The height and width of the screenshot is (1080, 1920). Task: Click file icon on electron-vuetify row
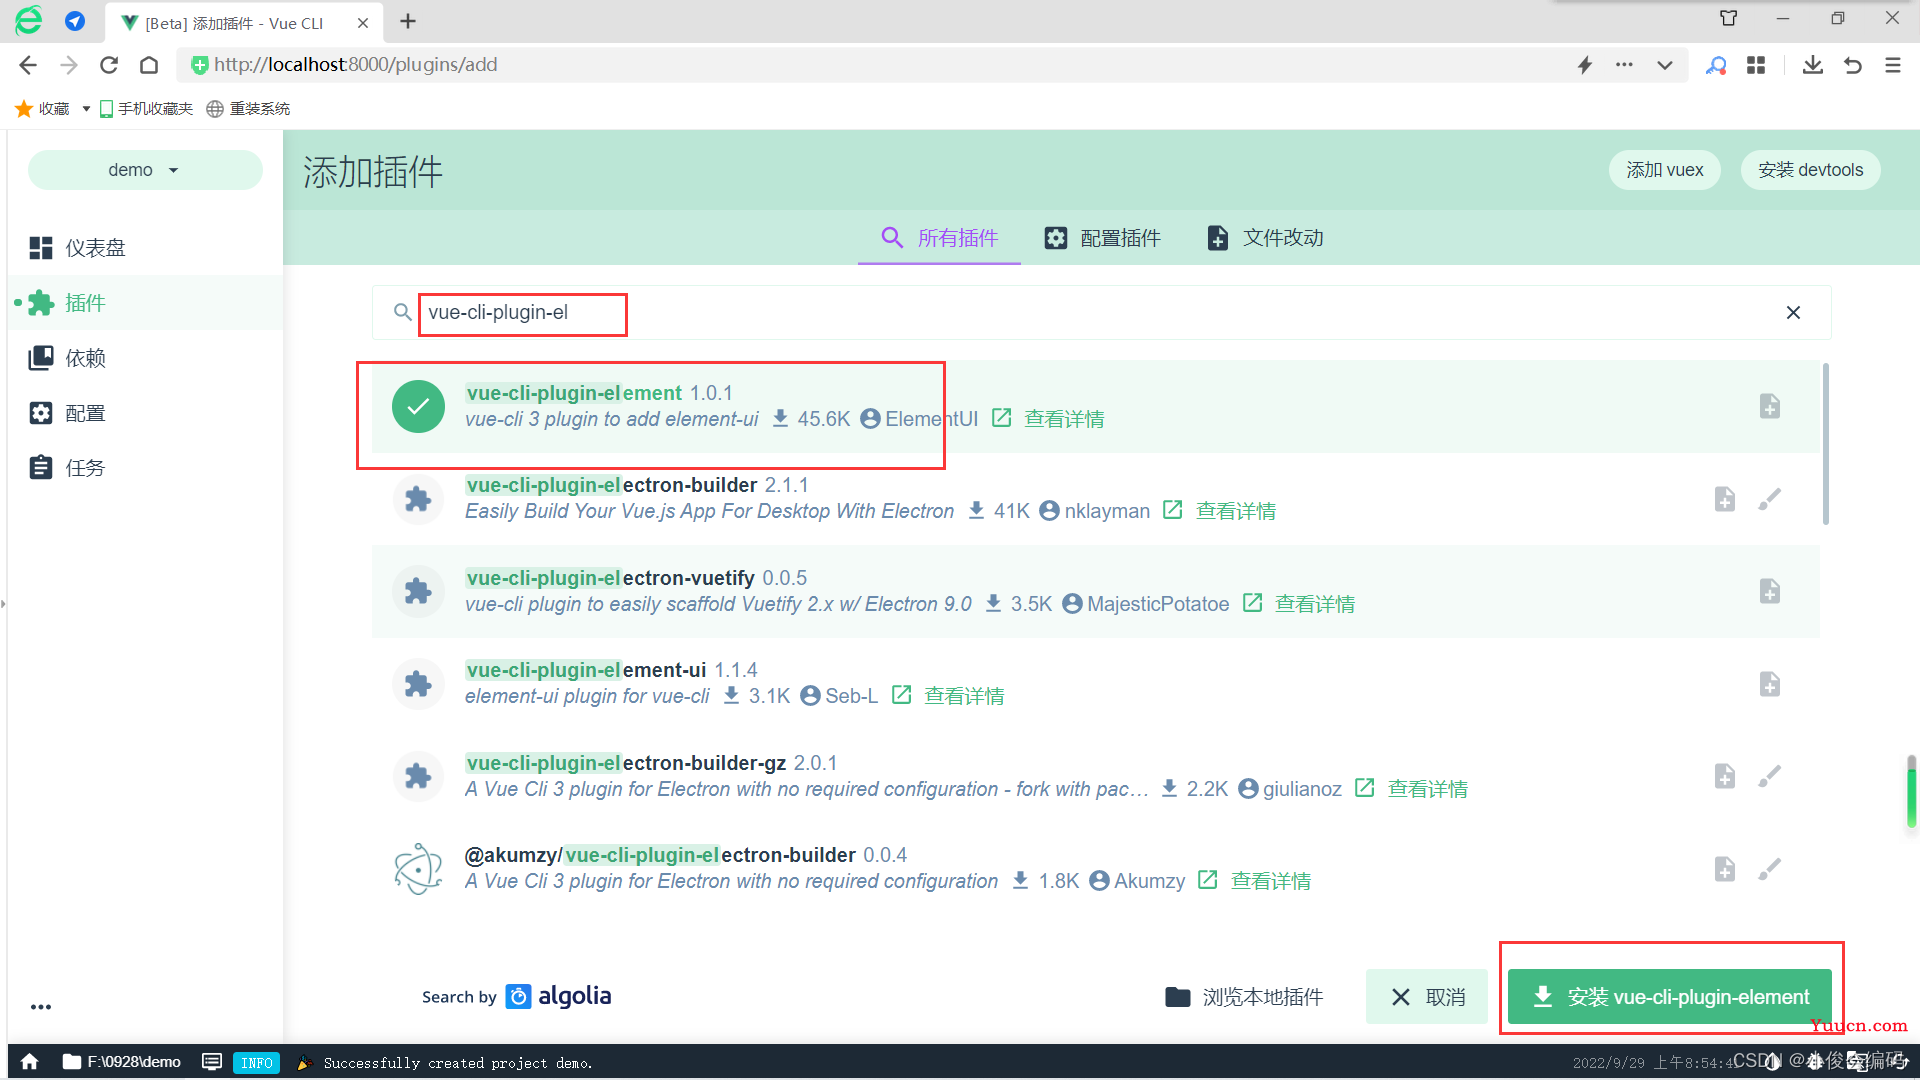click(x=1770, y=592)
